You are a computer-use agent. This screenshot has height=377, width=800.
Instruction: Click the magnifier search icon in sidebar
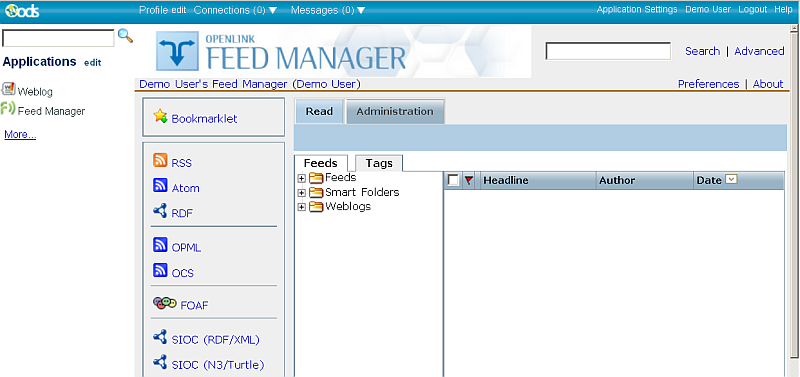125,36
